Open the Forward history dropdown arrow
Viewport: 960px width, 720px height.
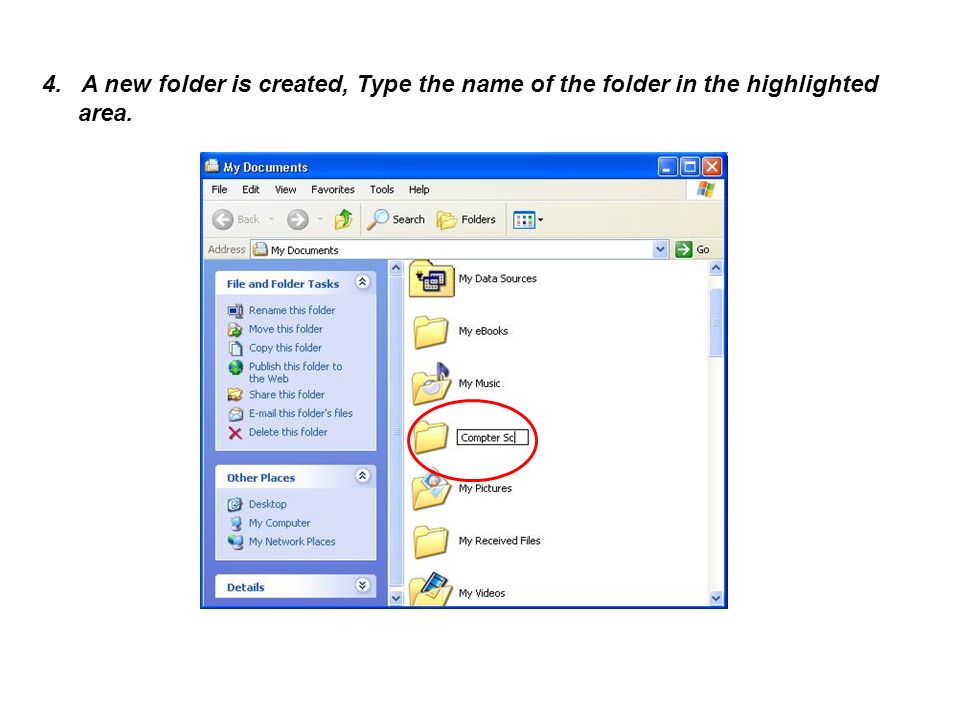(320, 219)
